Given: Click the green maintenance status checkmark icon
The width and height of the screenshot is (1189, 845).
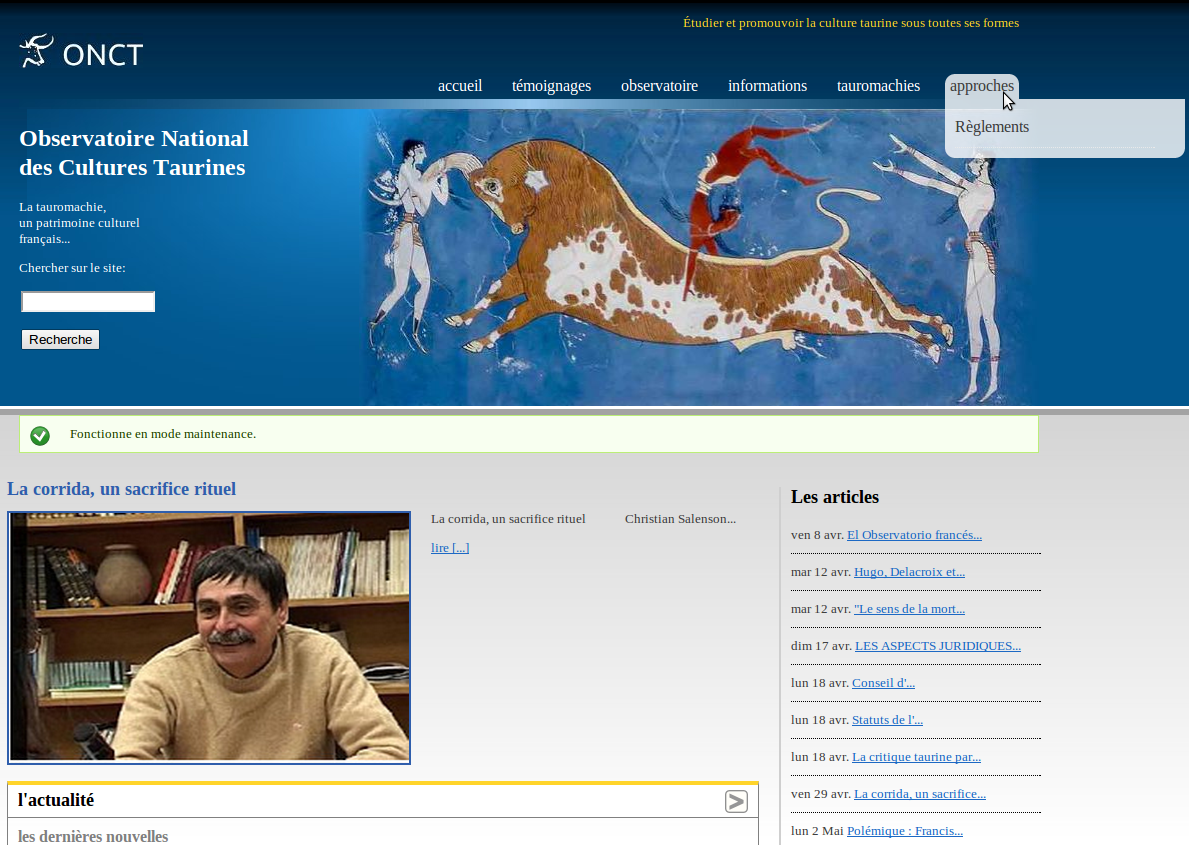Looking at the screenshot, I should tap(39, 435).
